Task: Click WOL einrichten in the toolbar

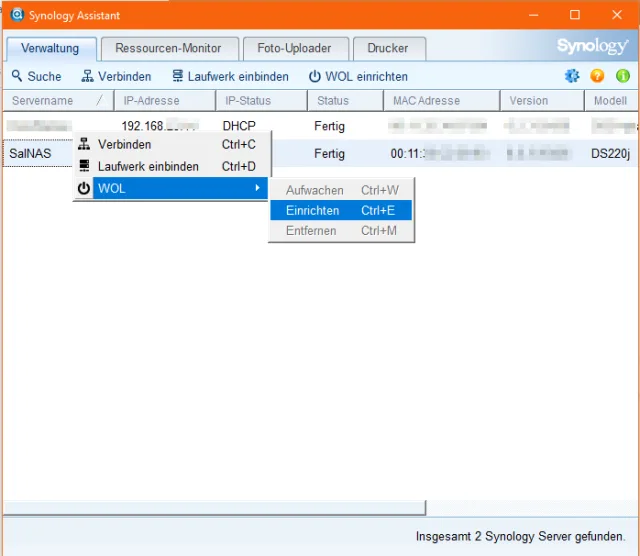Action: [x=358, y=76]
